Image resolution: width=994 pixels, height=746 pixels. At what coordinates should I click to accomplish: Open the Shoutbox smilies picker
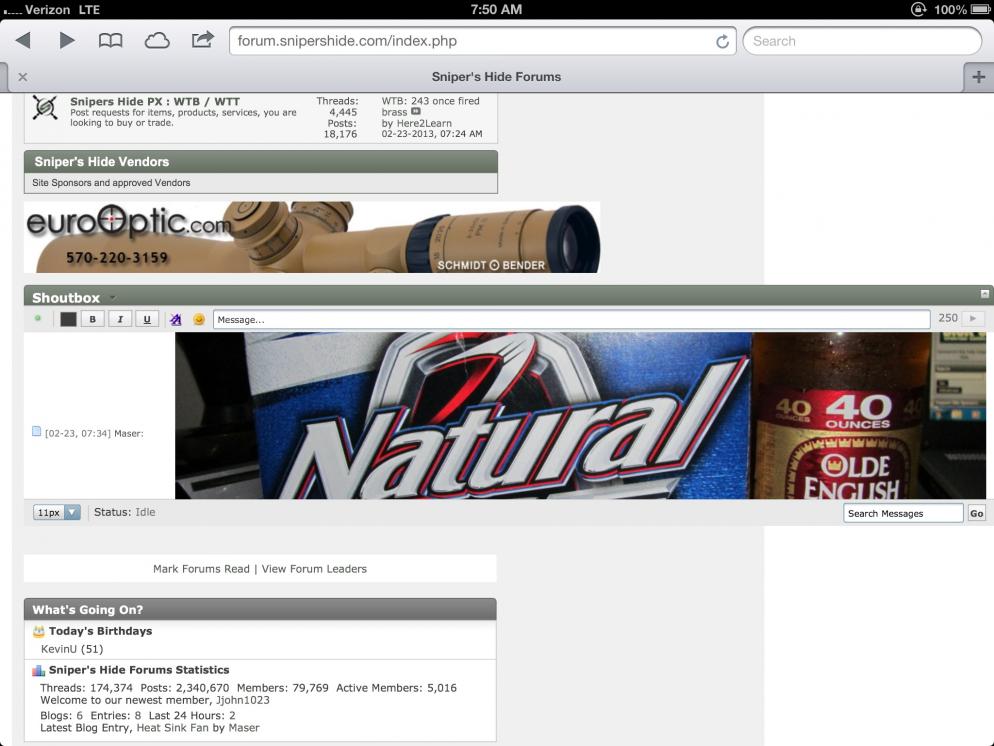click(198, 319)
